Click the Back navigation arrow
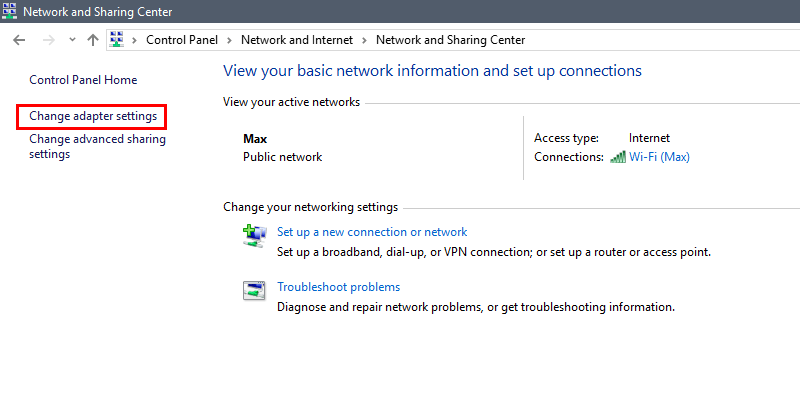Screen dimensions: 800x400 point(19,40)
